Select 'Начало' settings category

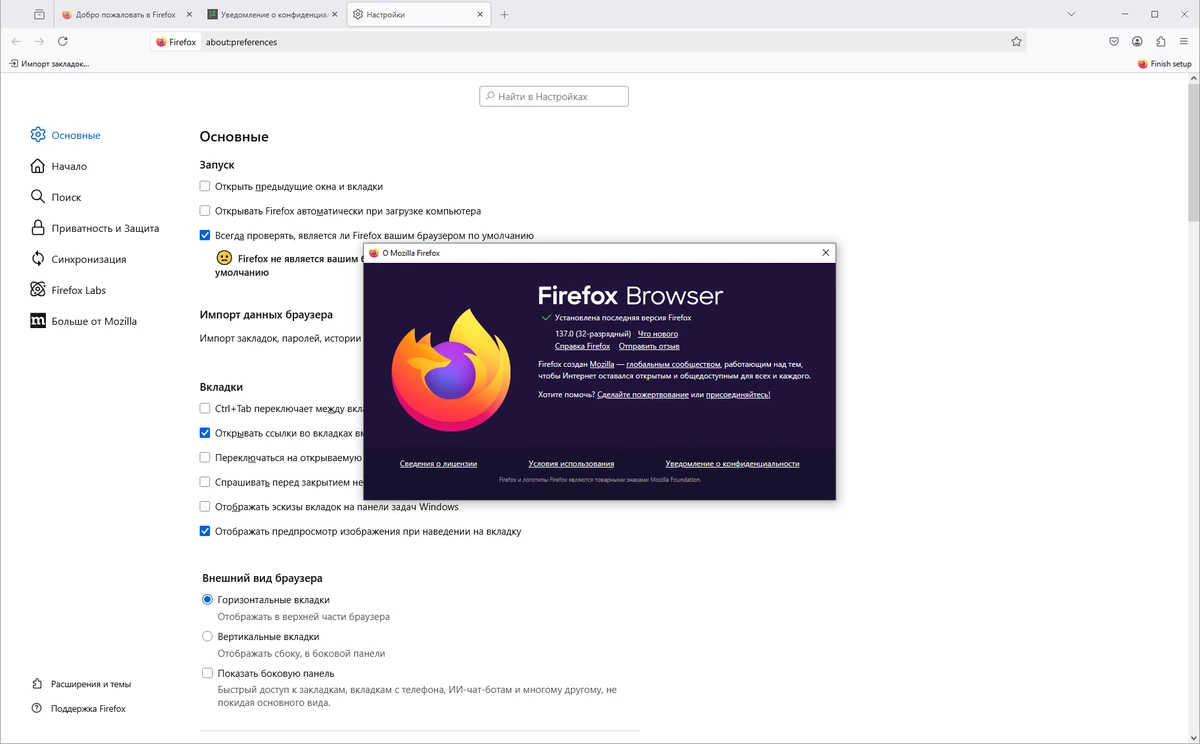(x=59, y=166)
